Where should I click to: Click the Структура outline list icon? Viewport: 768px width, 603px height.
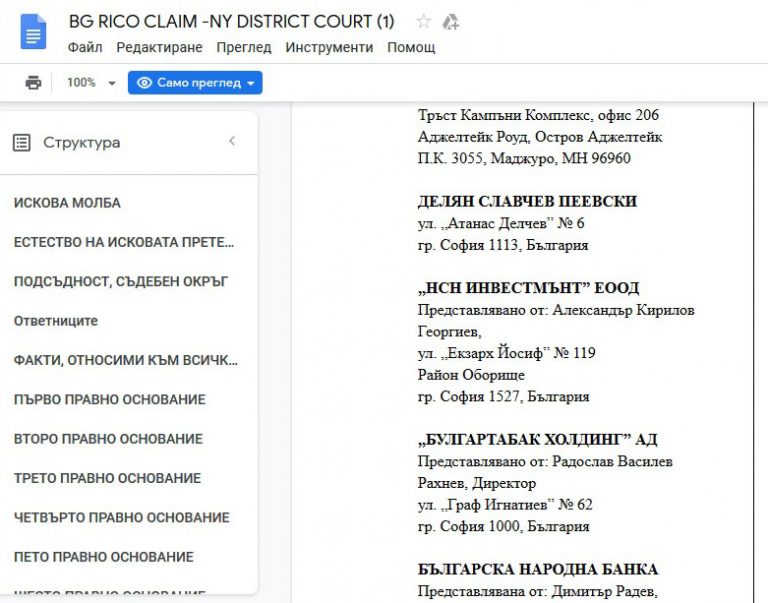tap(22, 143)
